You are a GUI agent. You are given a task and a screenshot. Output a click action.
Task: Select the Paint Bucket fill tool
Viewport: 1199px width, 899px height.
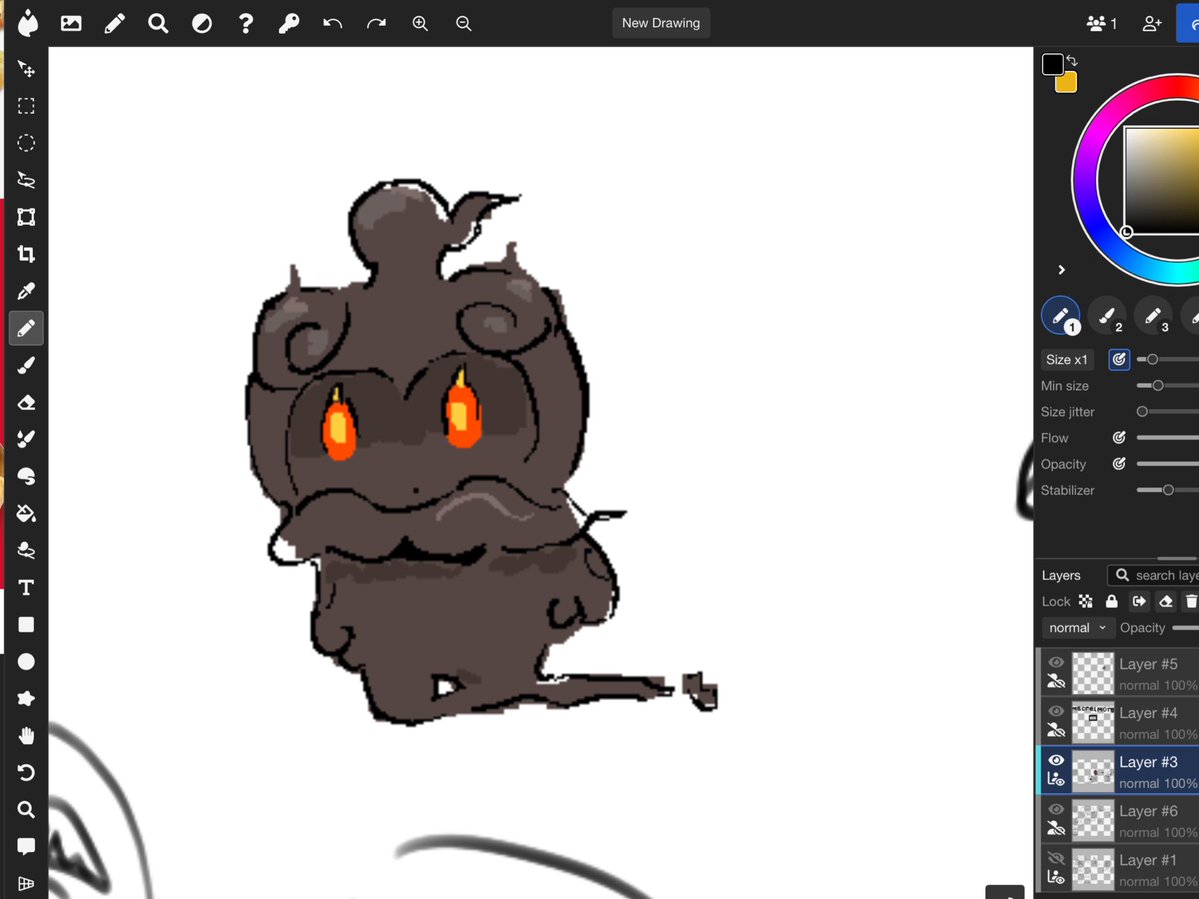coord(26,513)
